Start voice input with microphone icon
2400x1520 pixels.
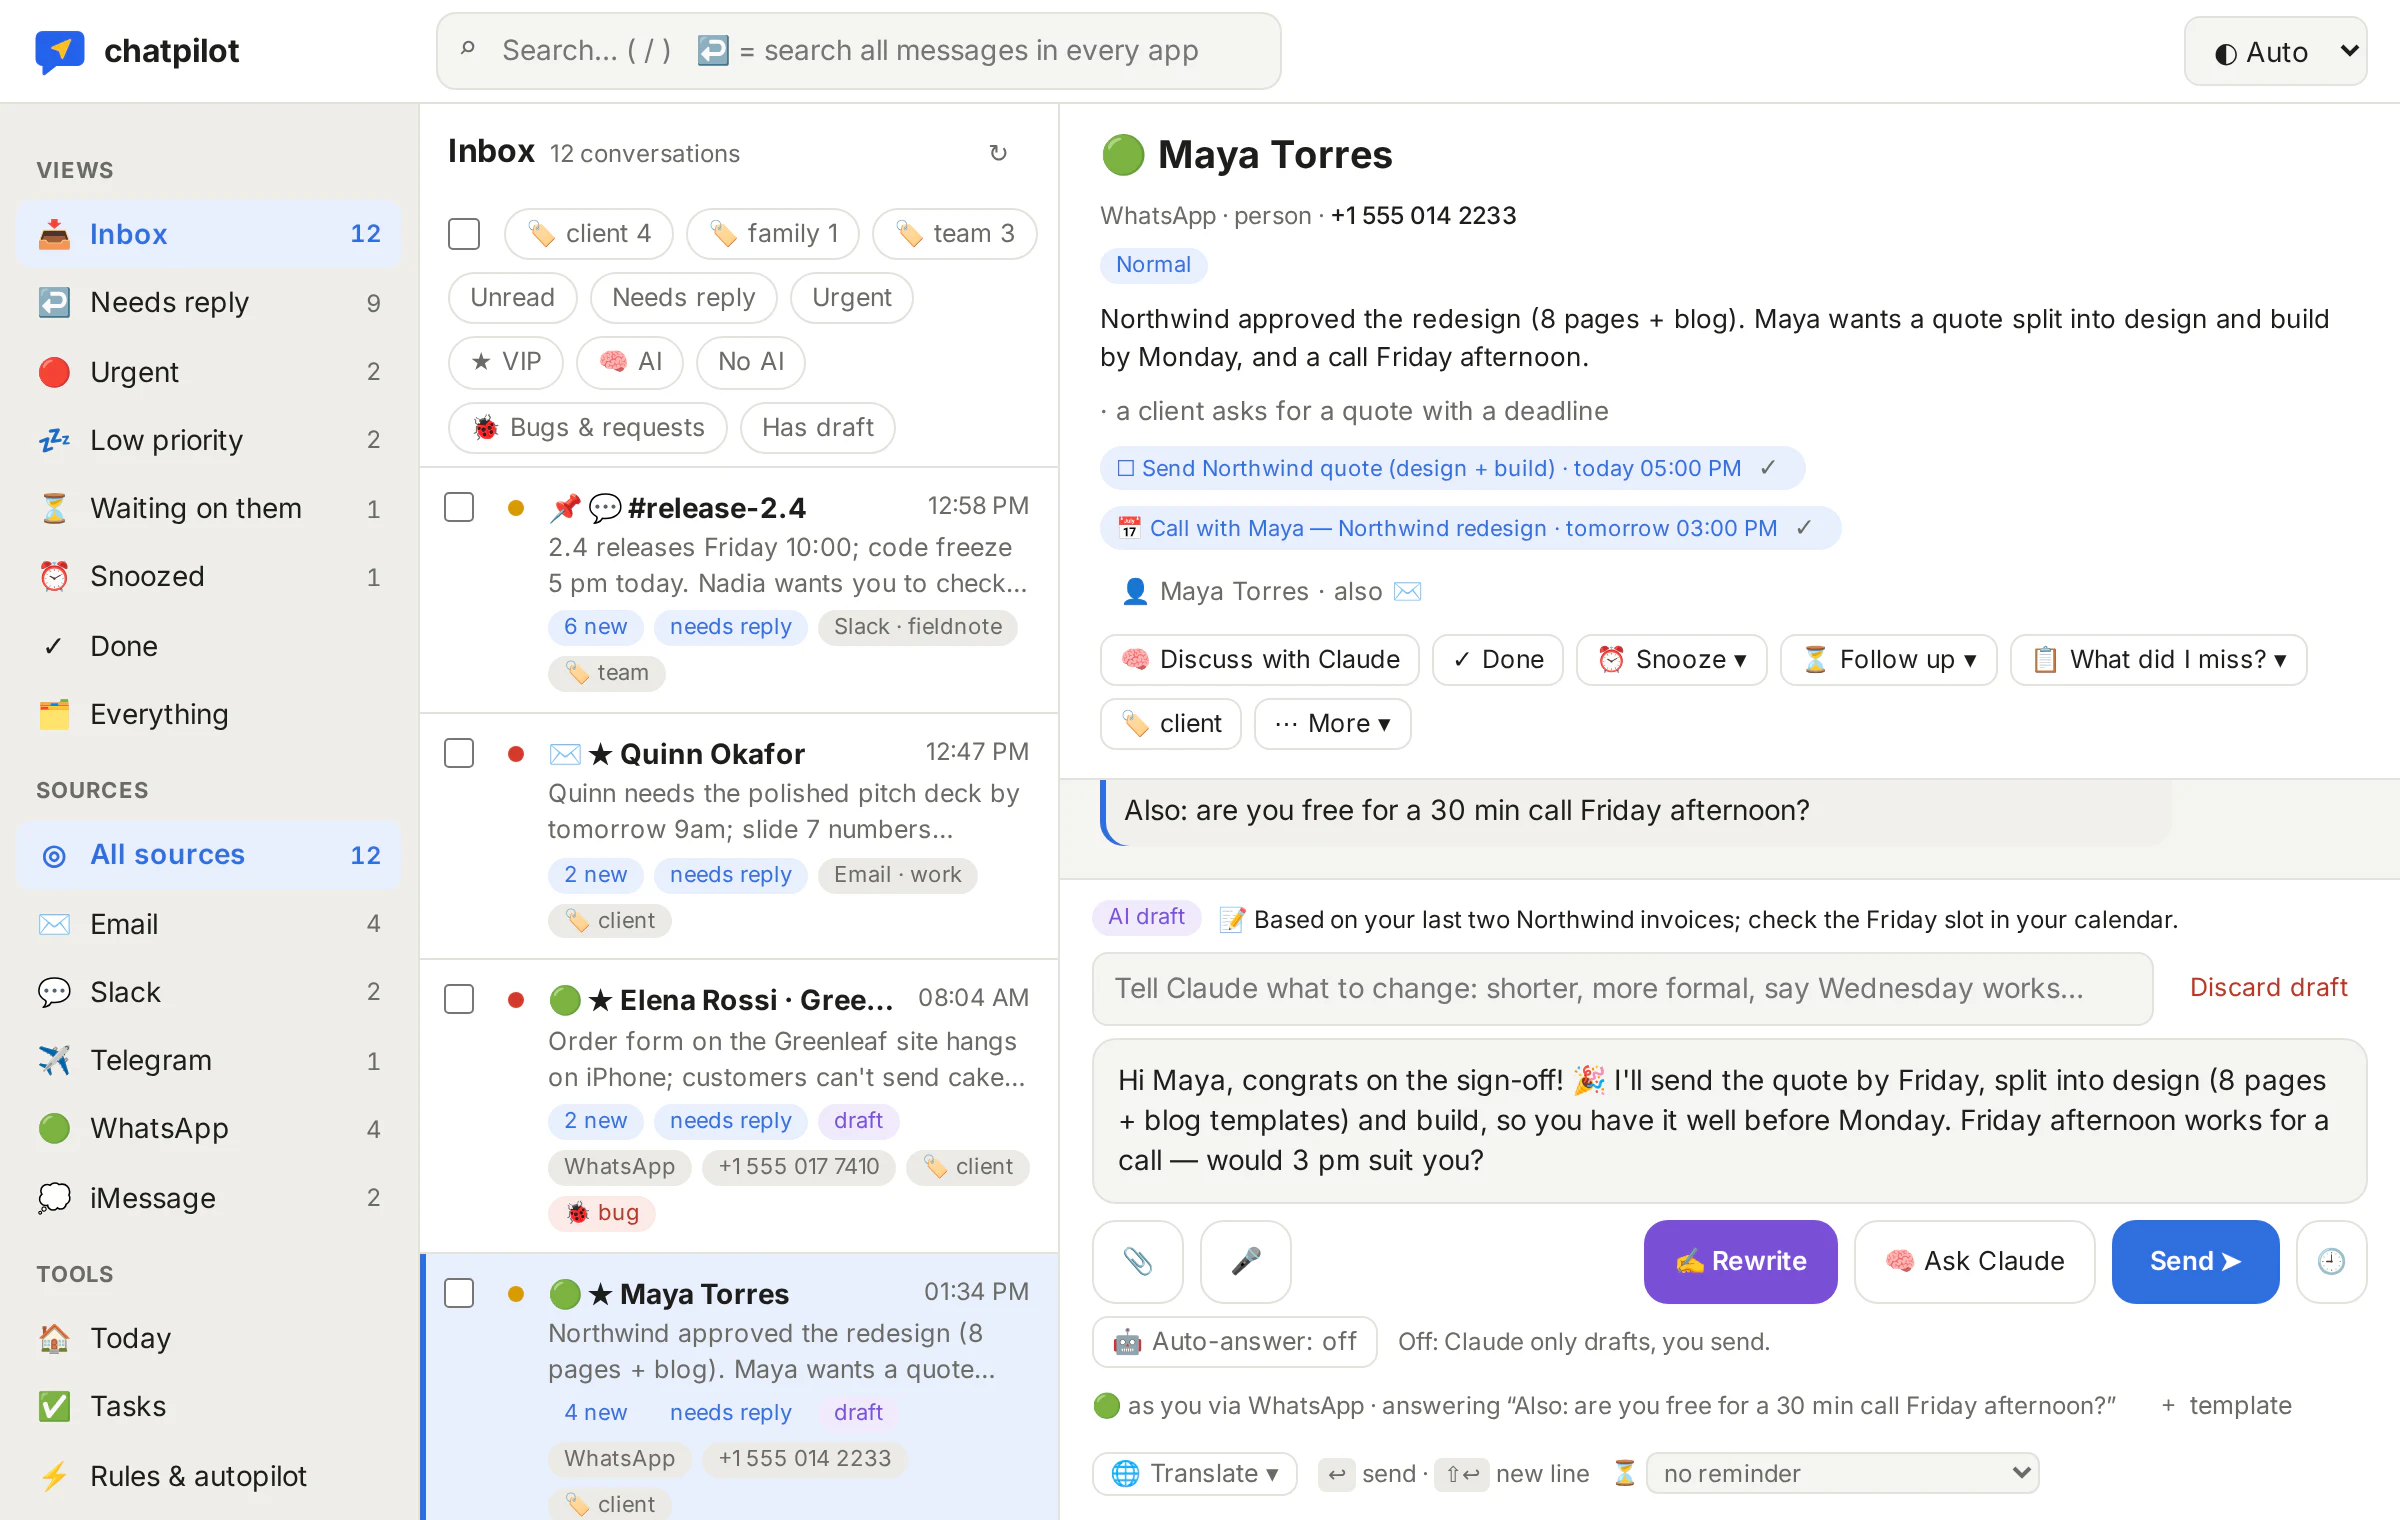pyautogui.click(x=1245, y=1261)
